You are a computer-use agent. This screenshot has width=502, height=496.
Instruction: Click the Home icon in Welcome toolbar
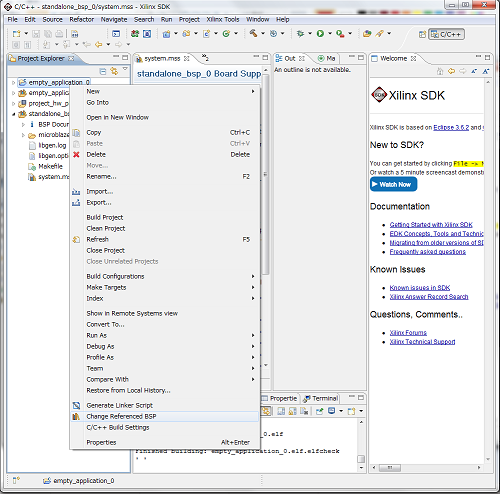tap(440, 71)
